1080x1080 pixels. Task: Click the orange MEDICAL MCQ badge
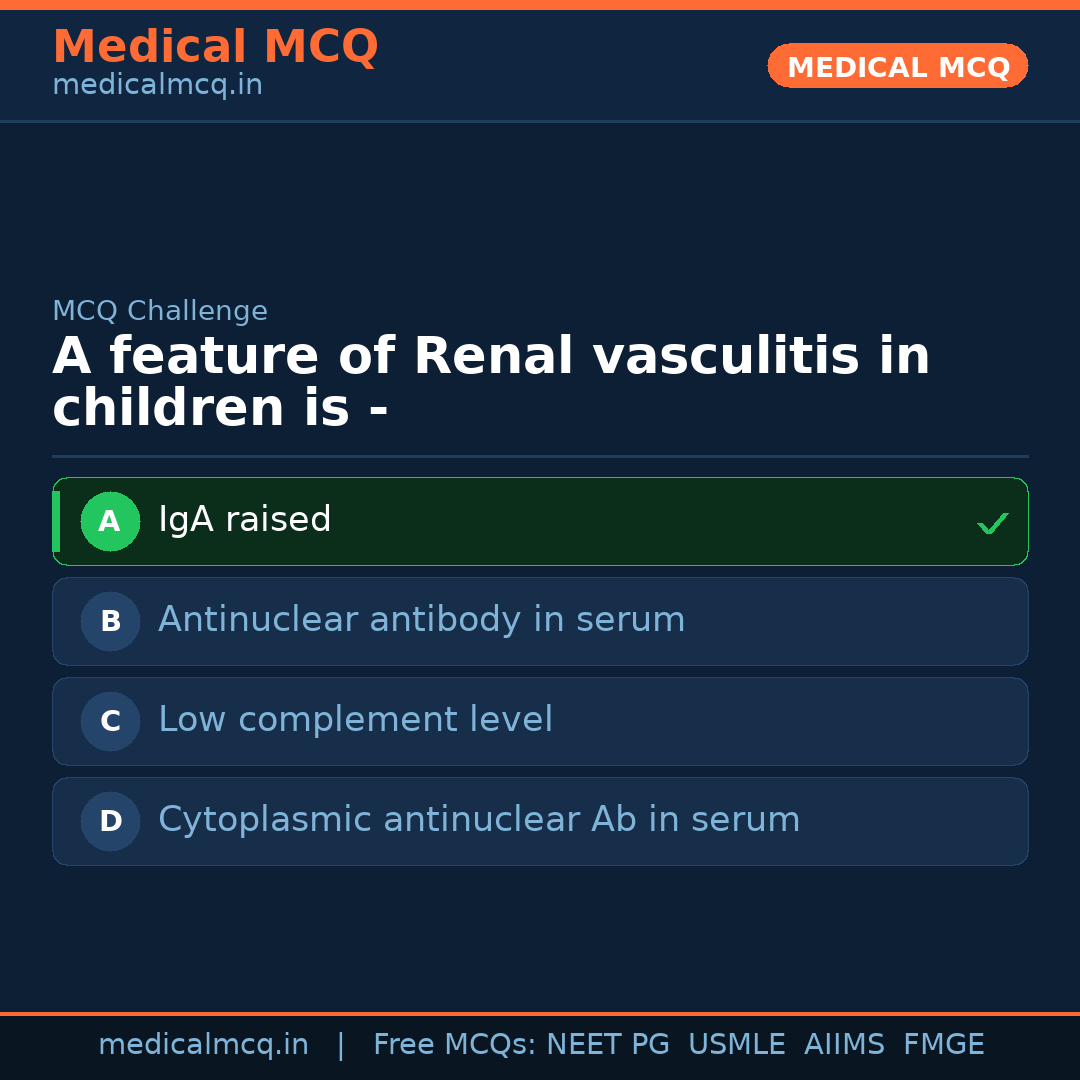tap(897, 66)
